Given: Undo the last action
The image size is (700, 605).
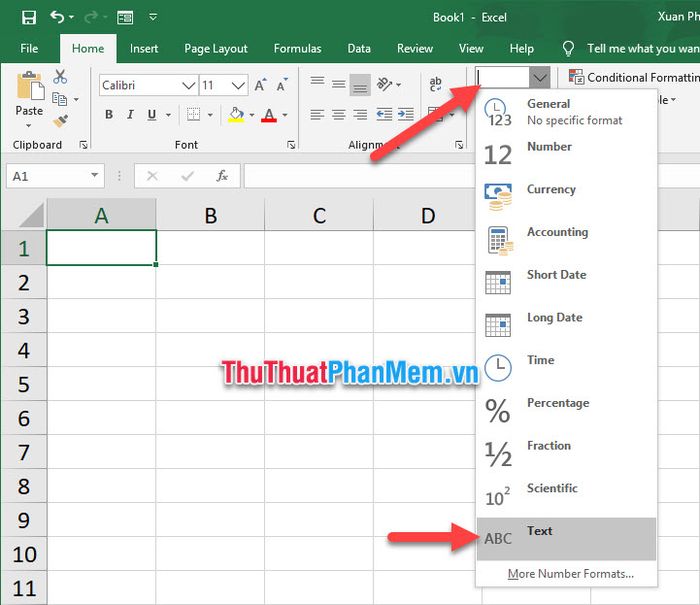Looking at the screenshot, I should pyautogui.click(x=57, y=17).
